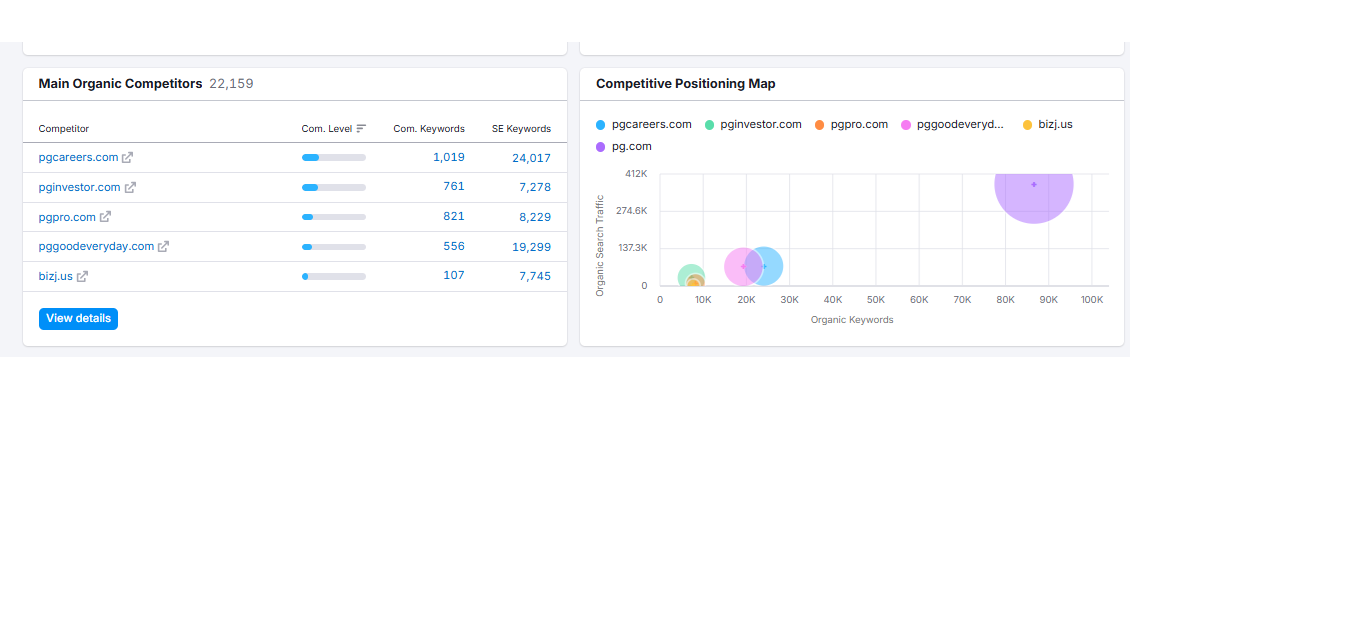The width and height of the screenshot is (1346, 636).
Task: Open bizj.us competitor link
Action: click(56, 276)
